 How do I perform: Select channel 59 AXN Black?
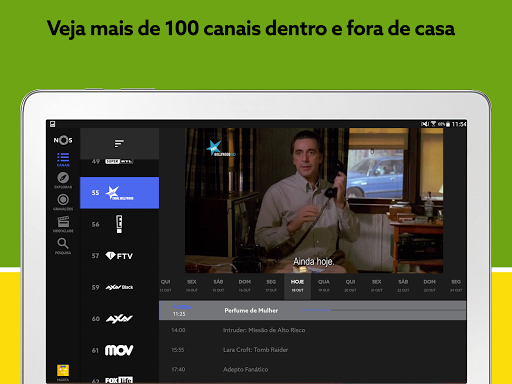(119, 287)
